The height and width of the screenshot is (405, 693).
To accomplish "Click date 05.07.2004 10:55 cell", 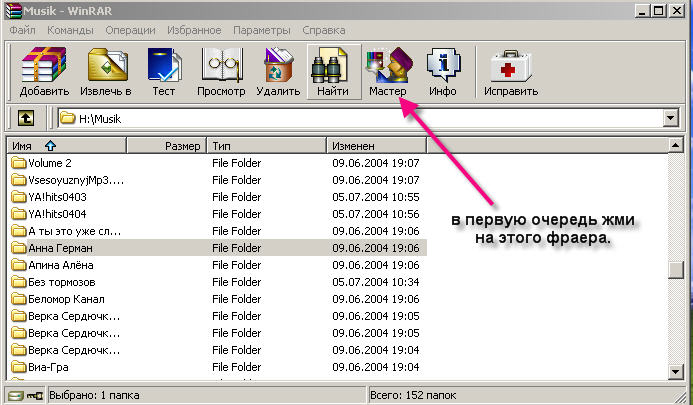I will tap(376, 197).
